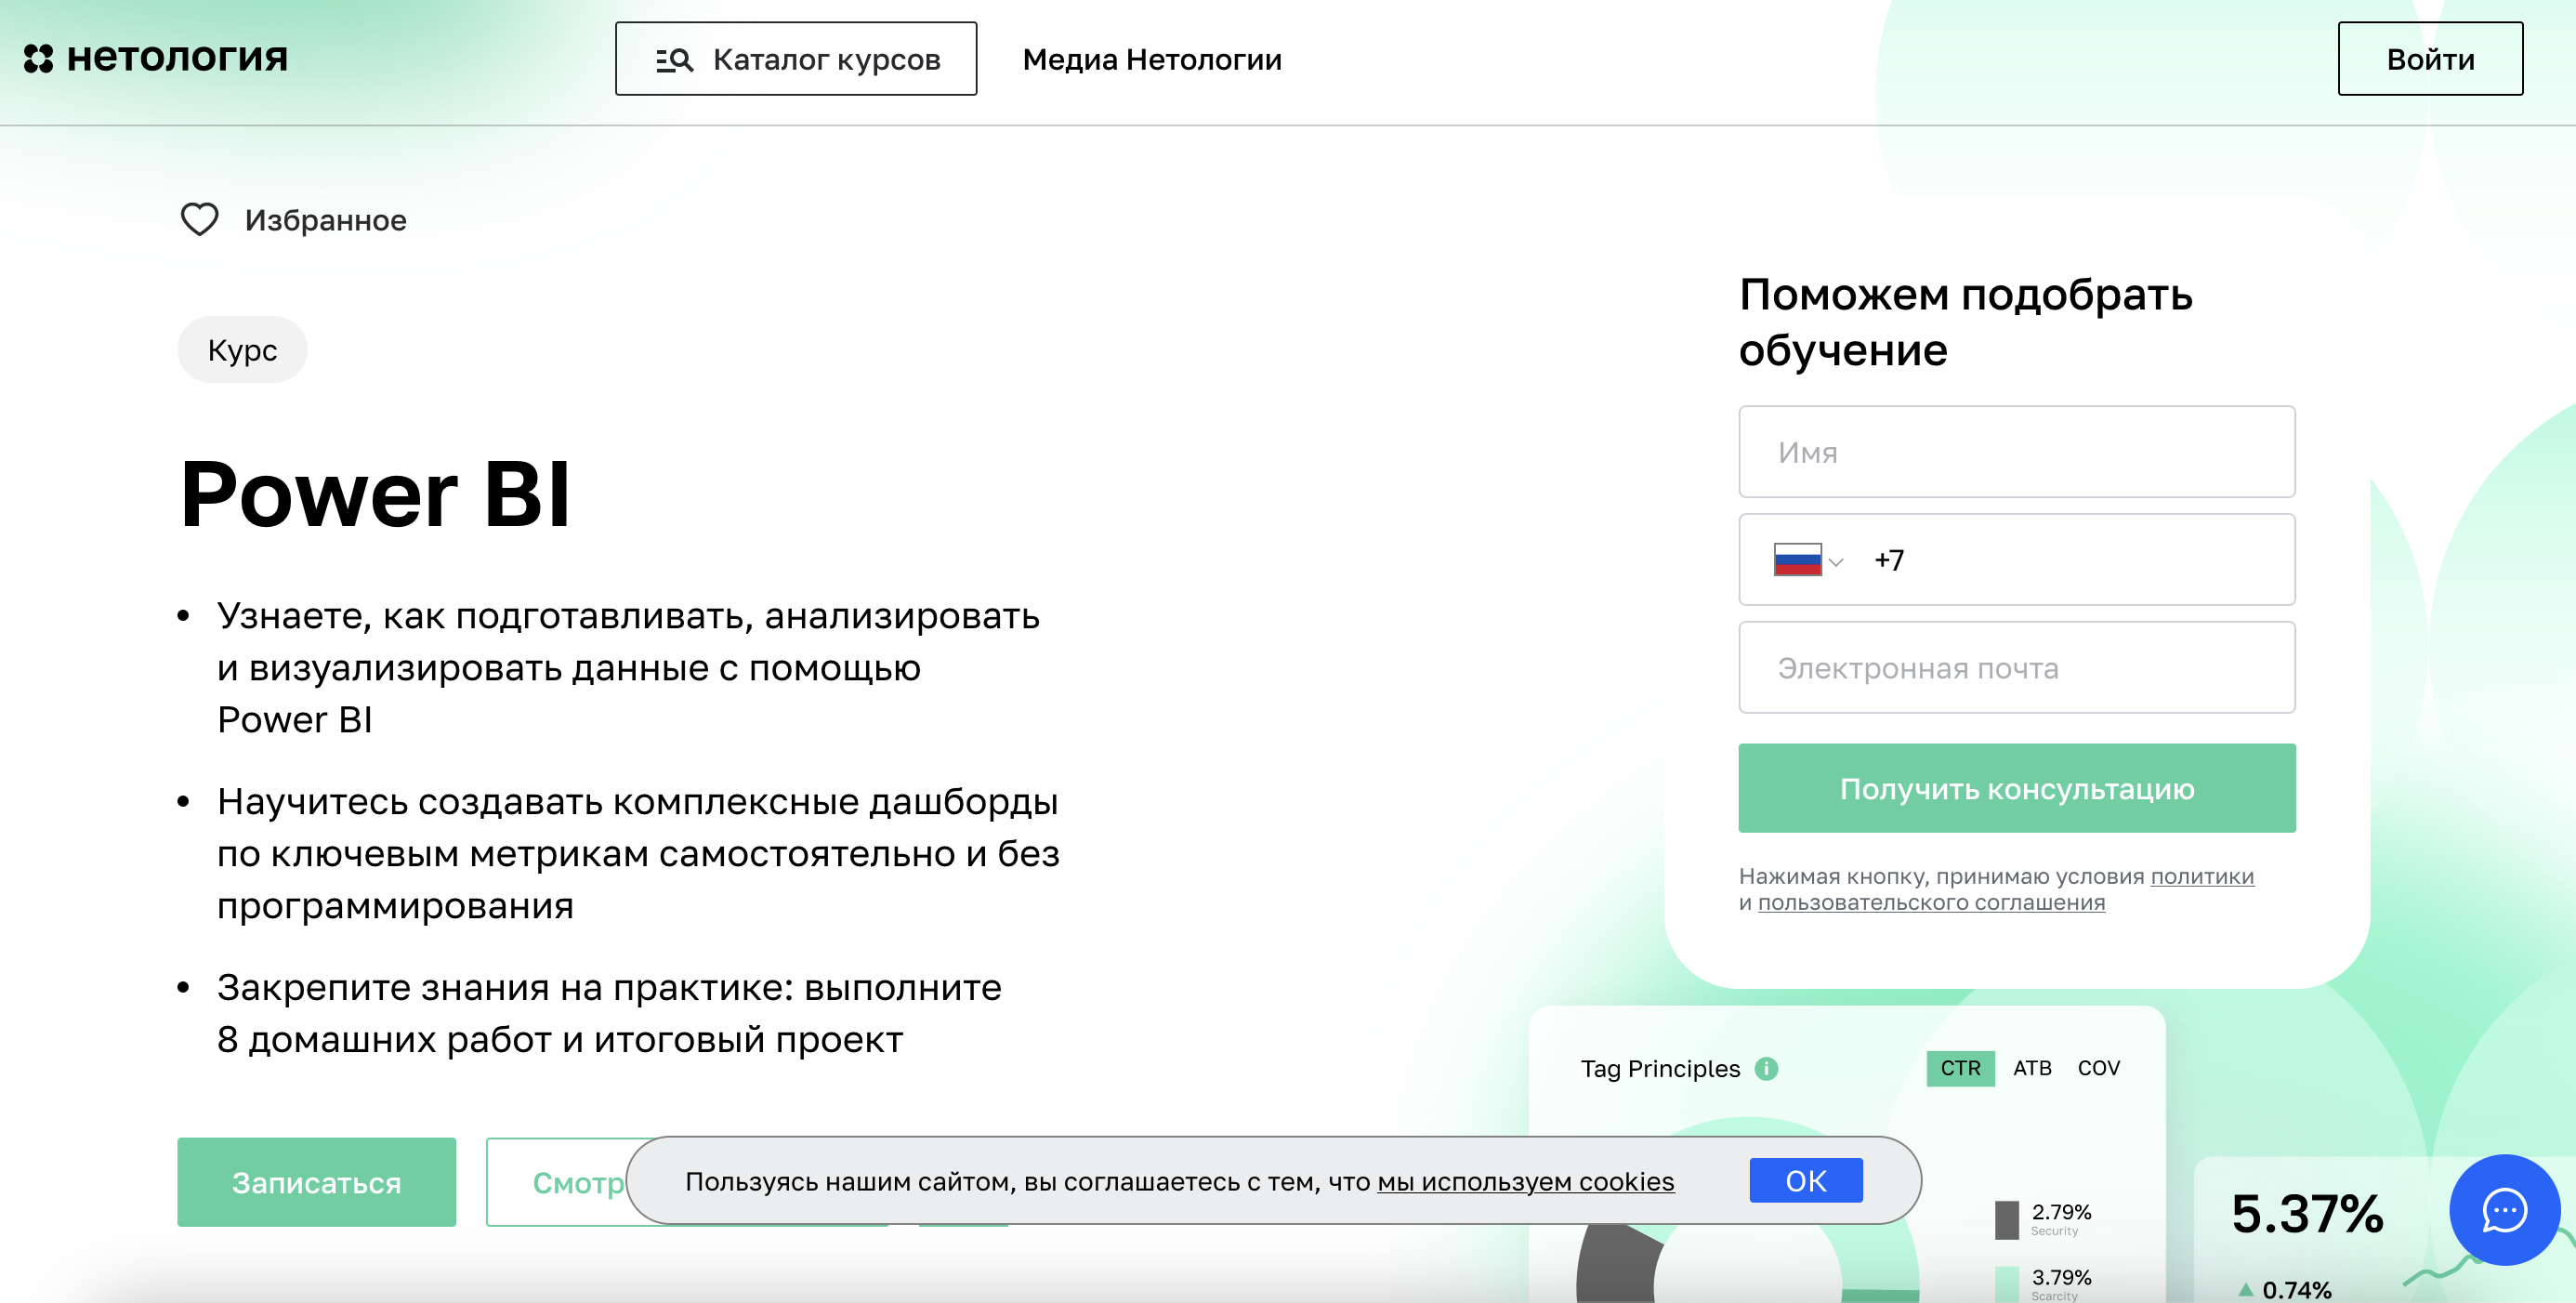Screen dimensions: 2576x1303
Task: Focus the Имя input field
Action: pos(2016,452)
